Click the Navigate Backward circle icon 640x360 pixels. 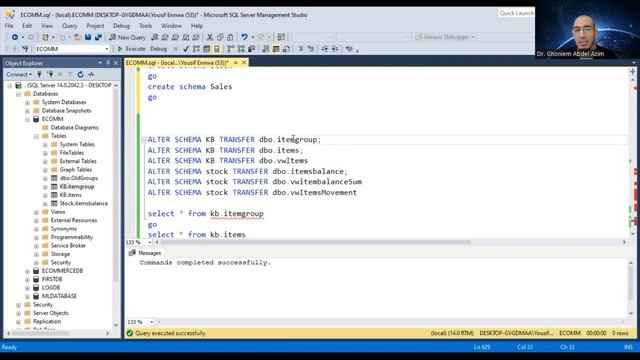point(15,37)
